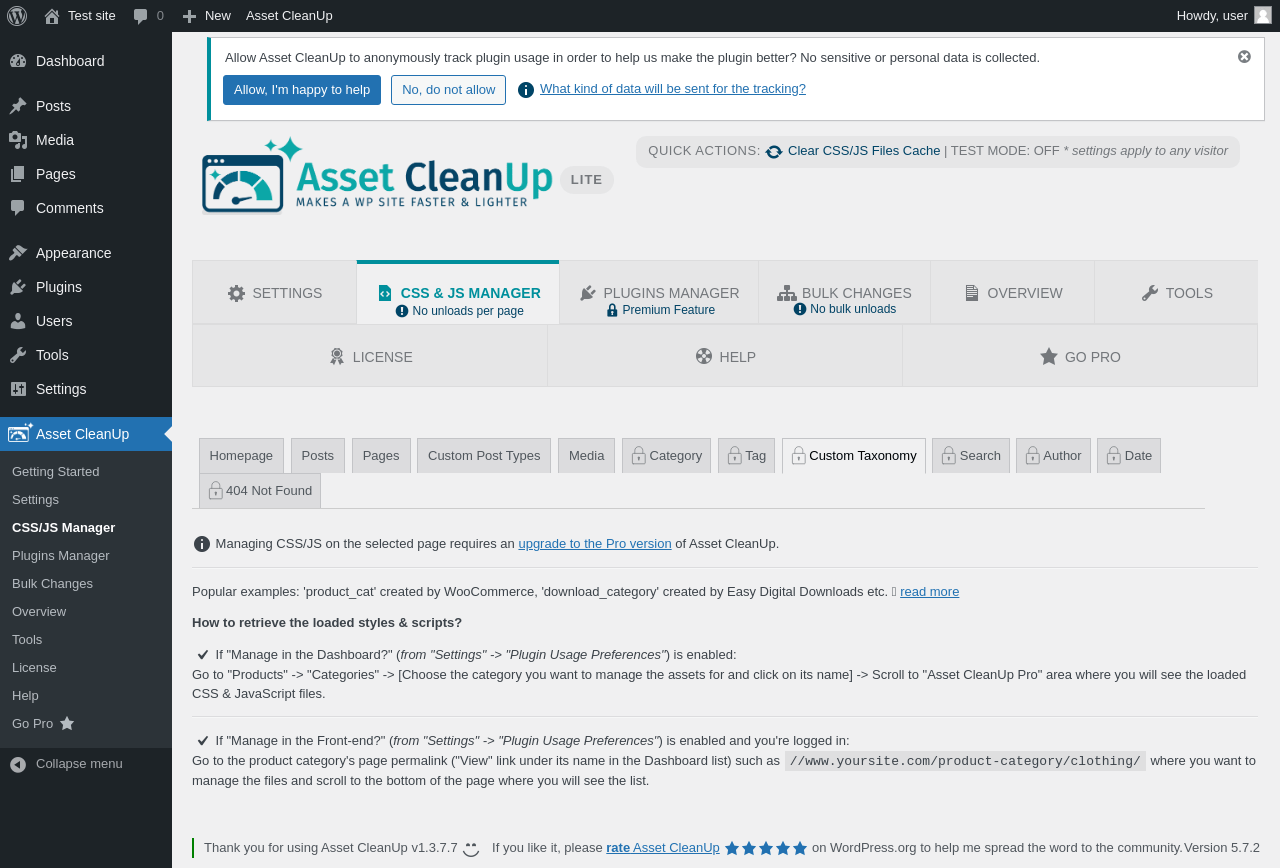Open the locked Date sub-tab

tap(1129, 456)
